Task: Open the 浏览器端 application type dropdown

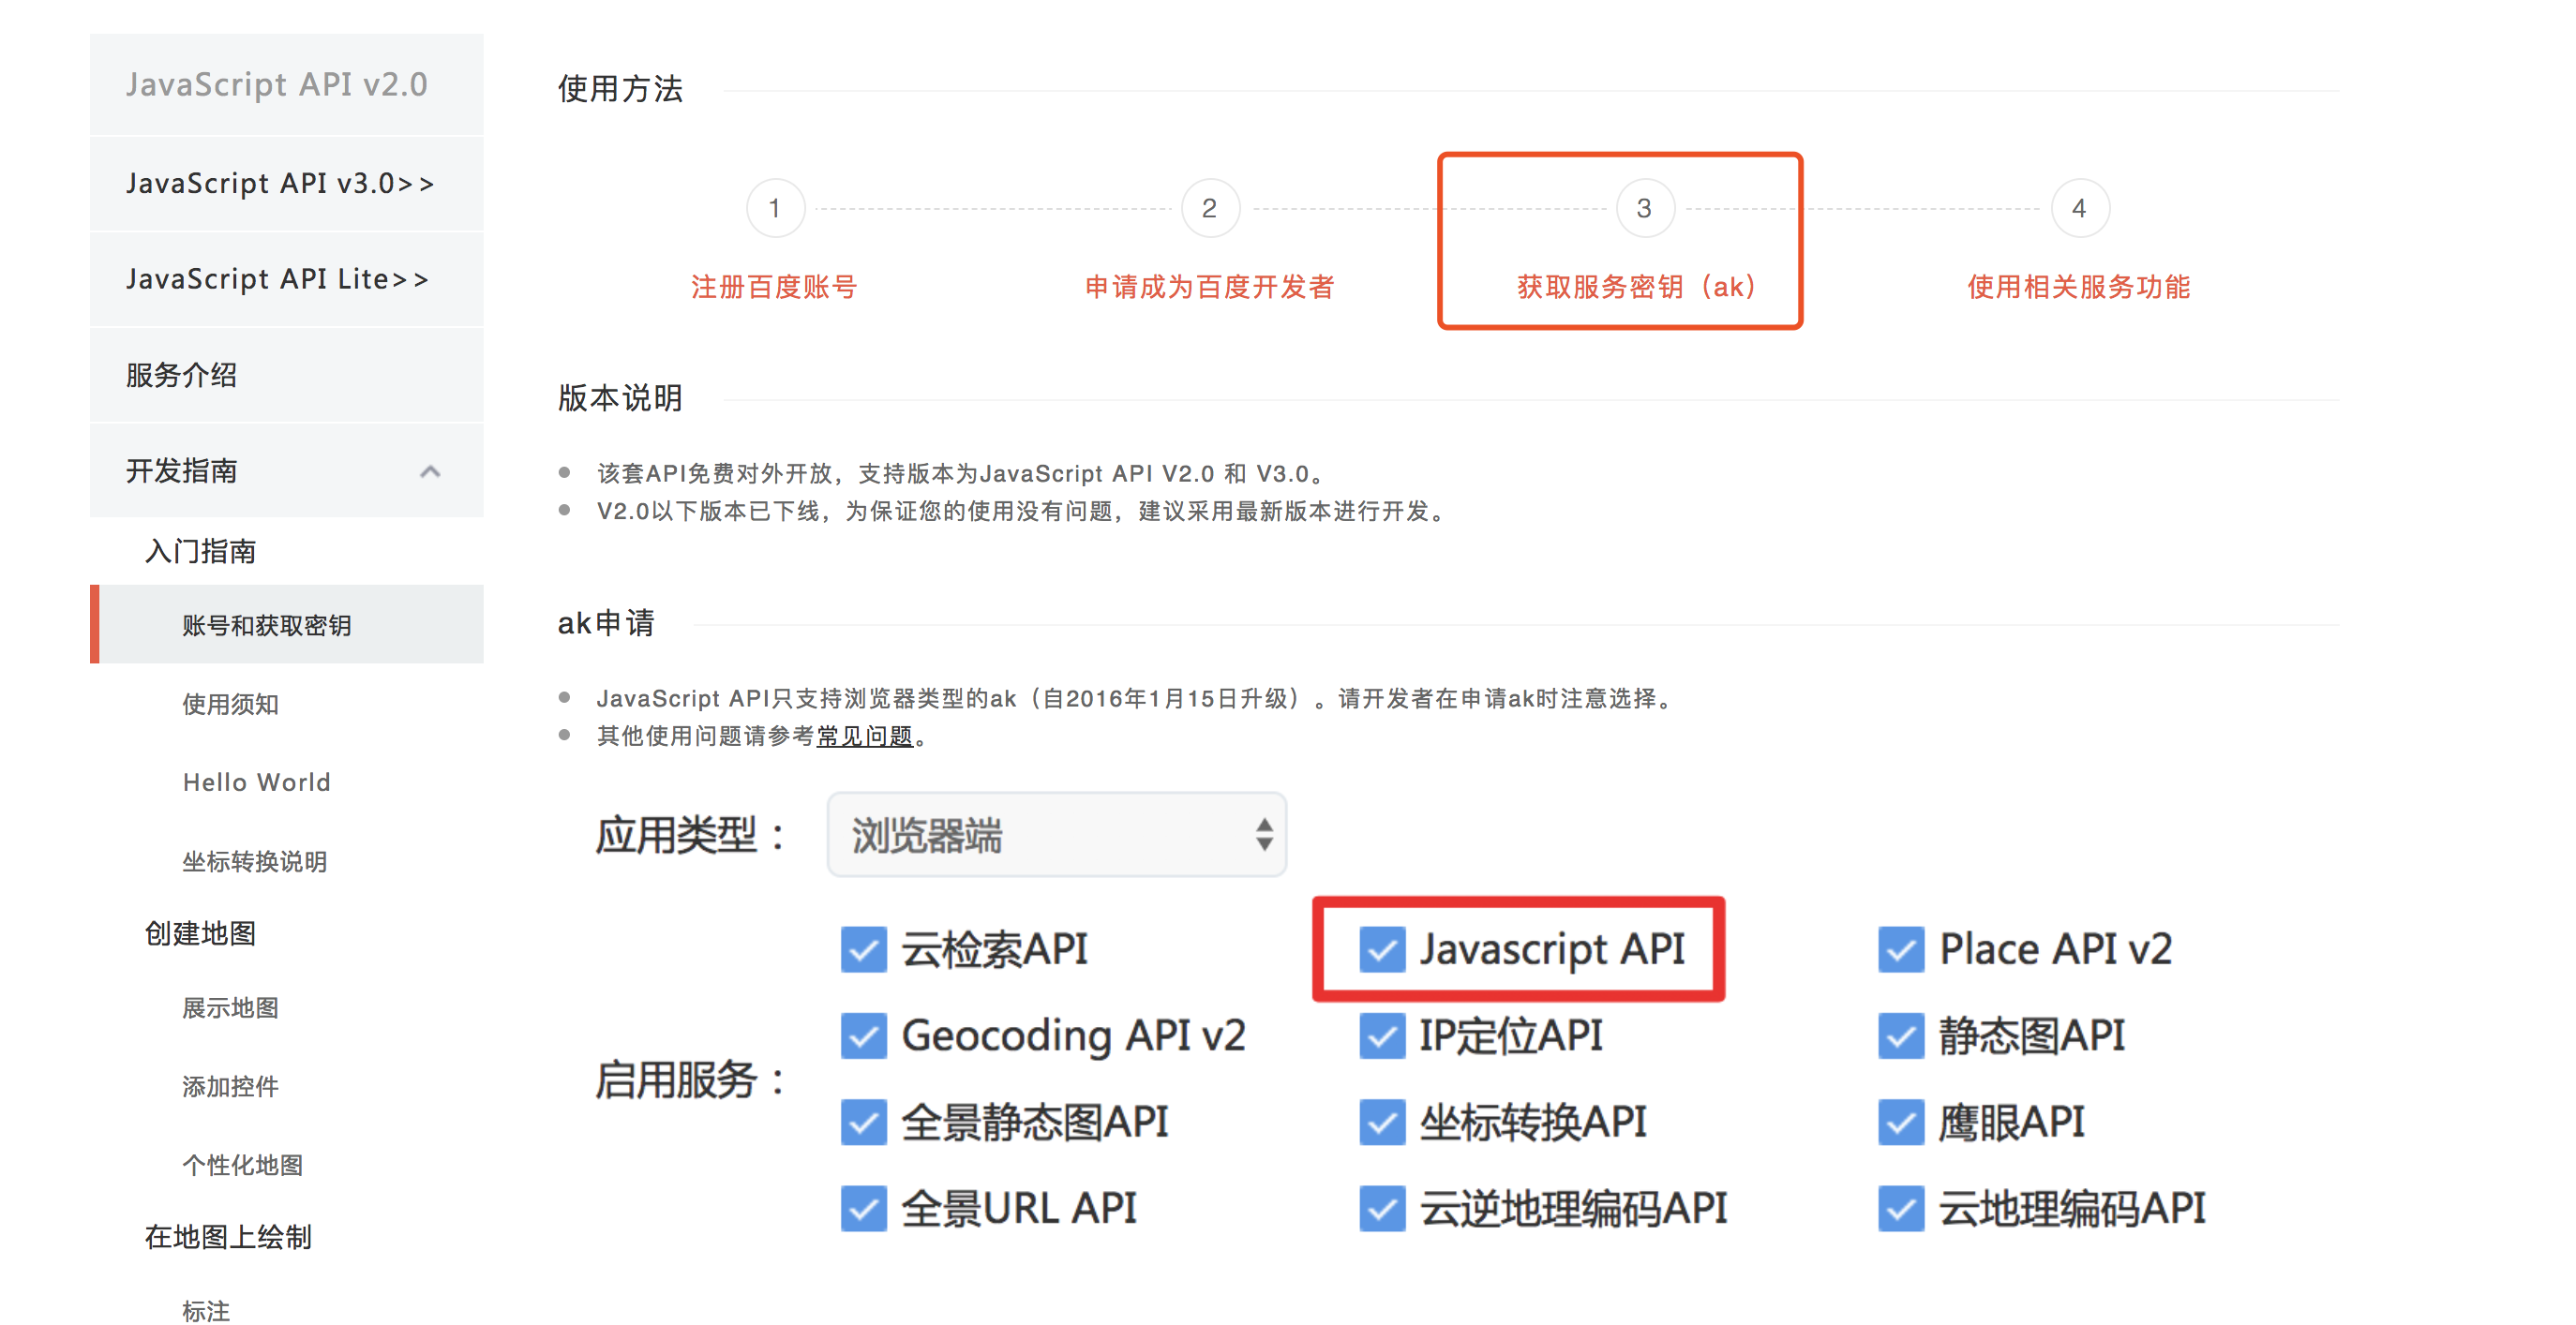Action: coord(1056,835)
